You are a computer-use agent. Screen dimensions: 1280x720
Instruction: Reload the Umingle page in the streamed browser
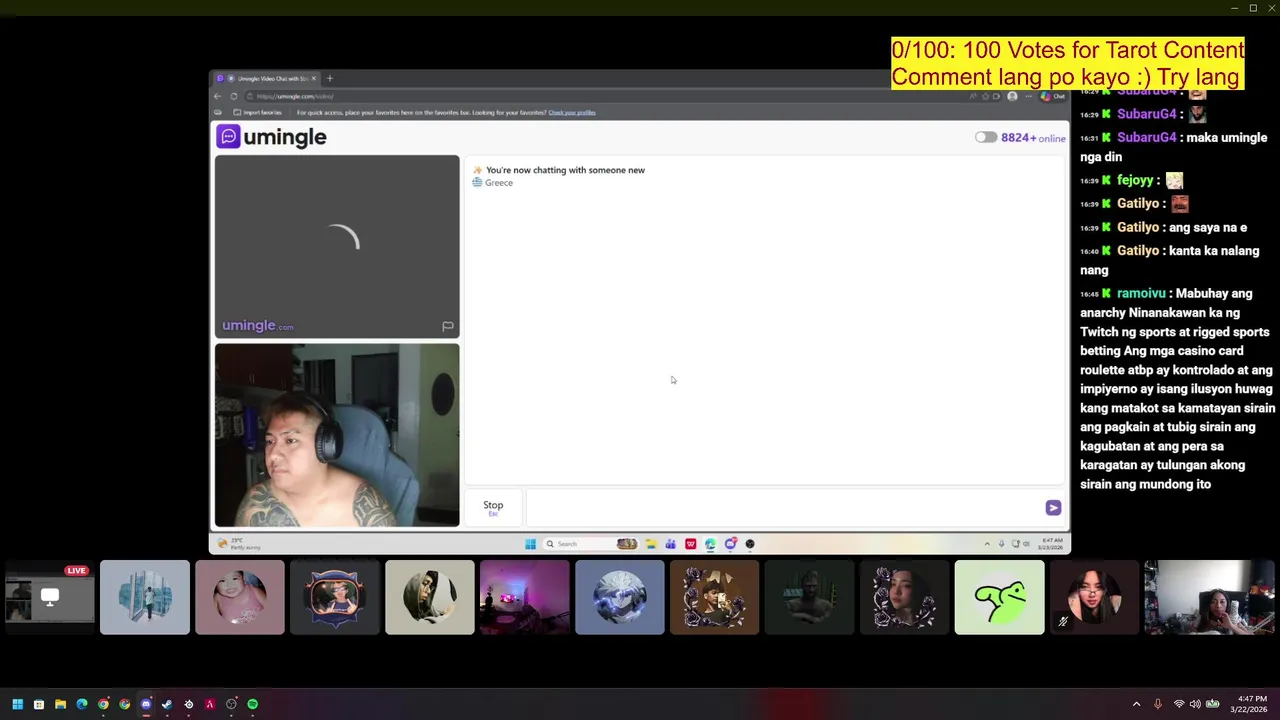(234, 96)
